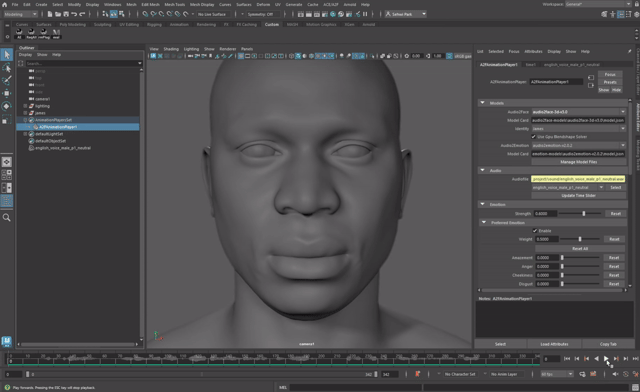The image size is (640, 392).
Task: Switch to the Rigging shelf tab
Action: click(154, 24)
